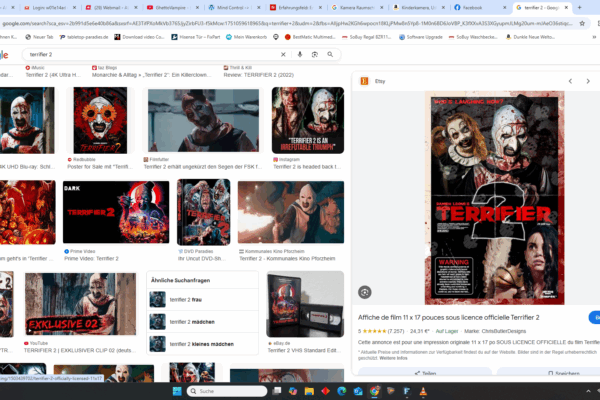Go to next image in preview panel

click(588, 81)
